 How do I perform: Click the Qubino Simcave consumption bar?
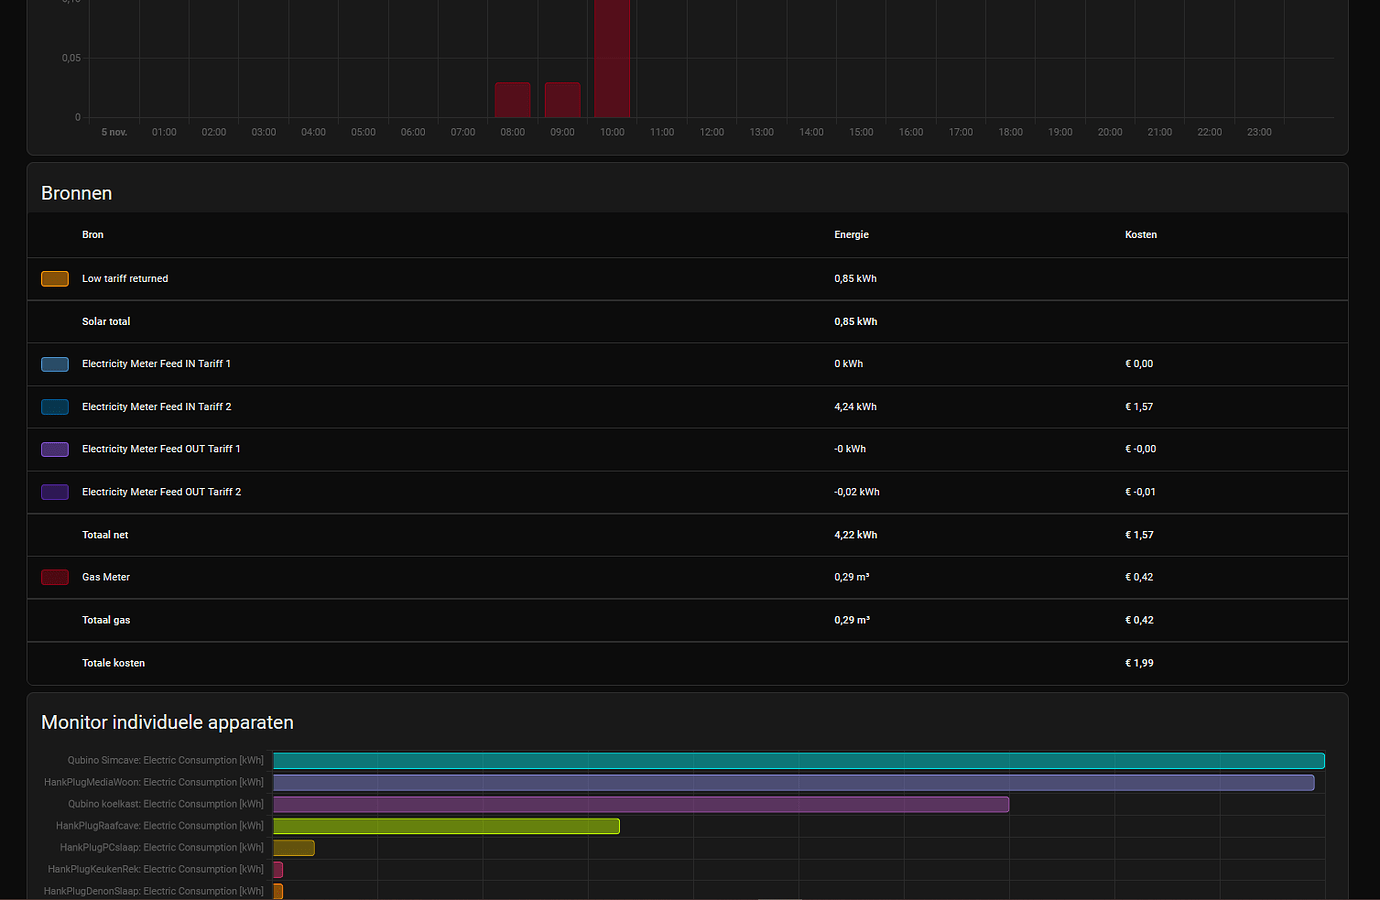pos(799,761)
